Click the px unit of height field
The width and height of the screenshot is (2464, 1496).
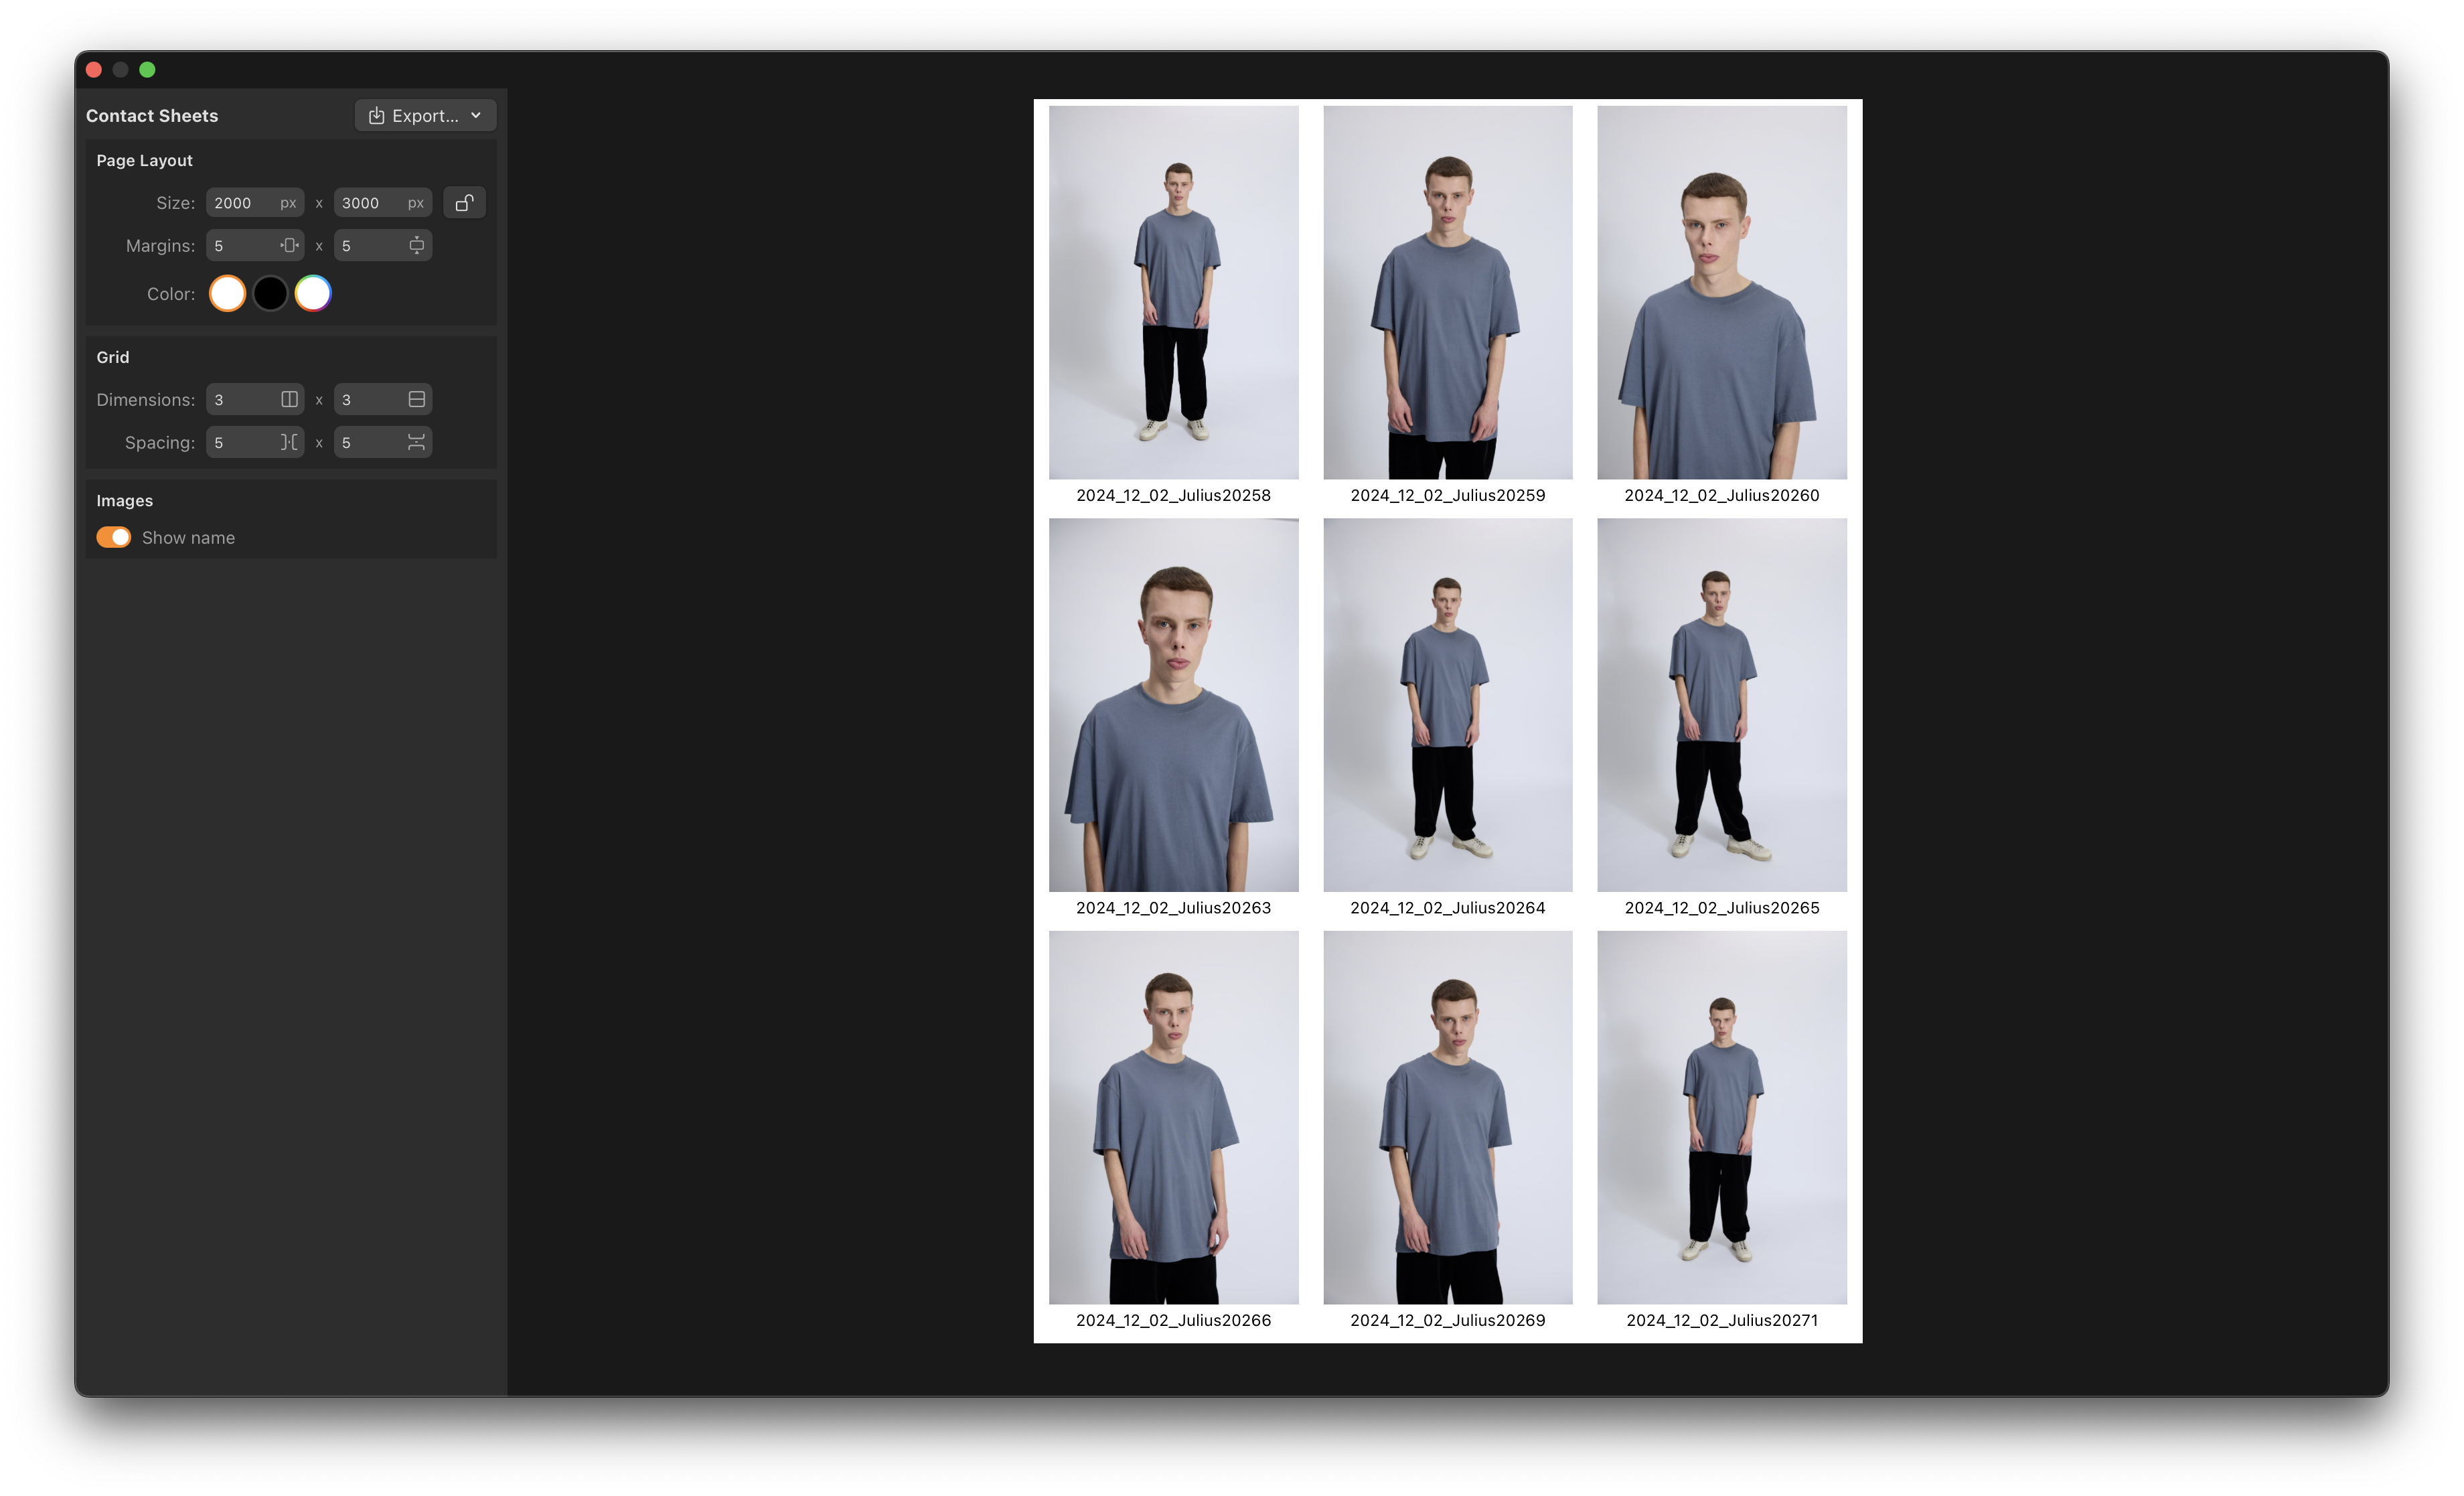(x=415, y=203)
